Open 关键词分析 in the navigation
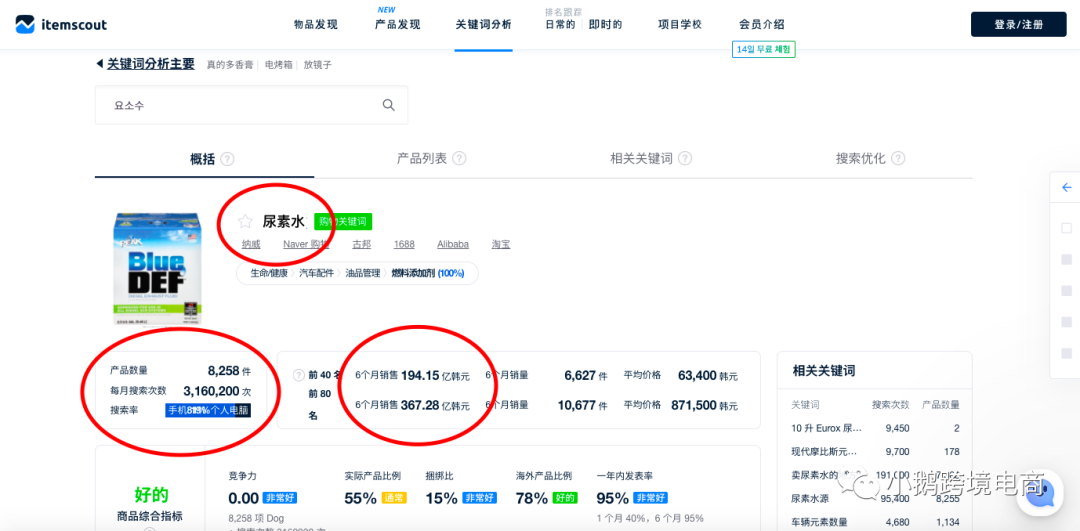The width and height of the screenshot is (1080, 531). (484, 25)
